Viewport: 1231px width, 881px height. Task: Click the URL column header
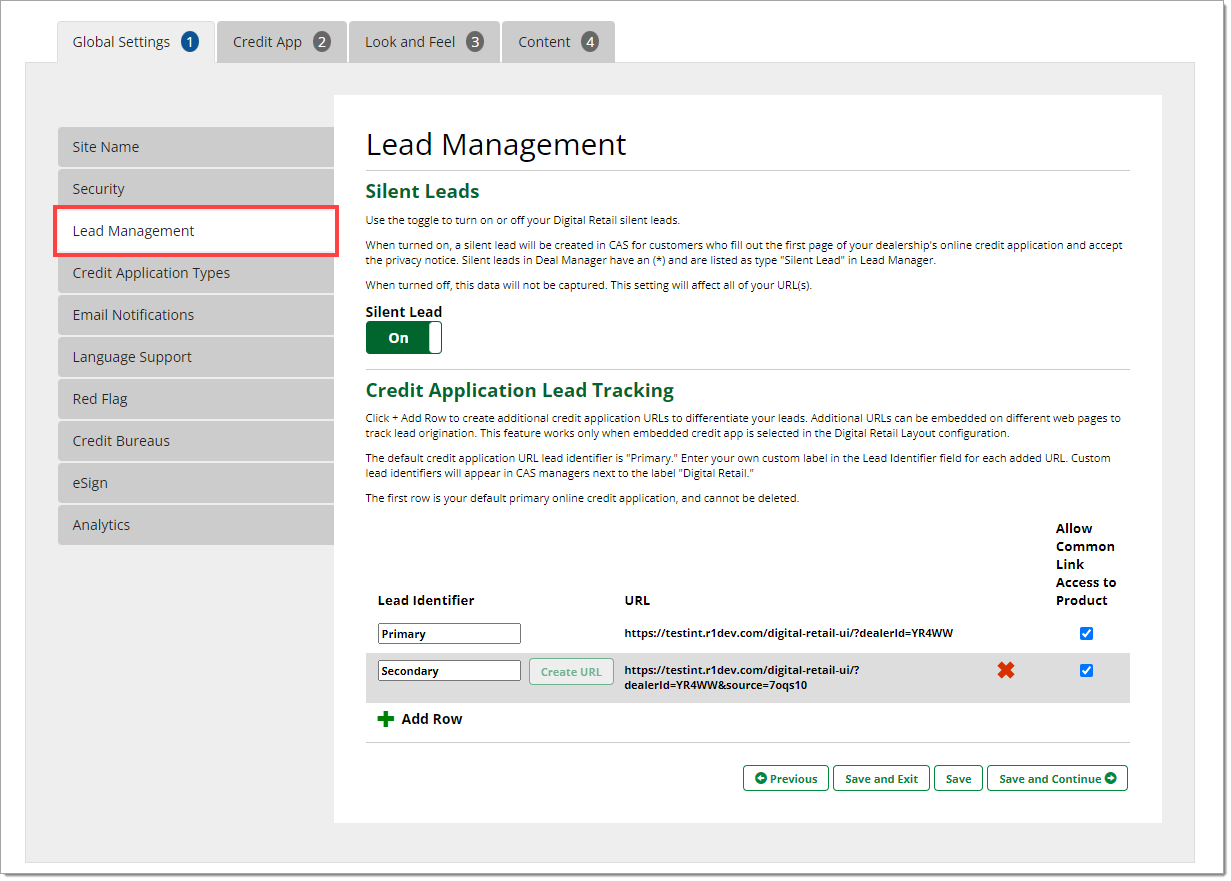637,601
